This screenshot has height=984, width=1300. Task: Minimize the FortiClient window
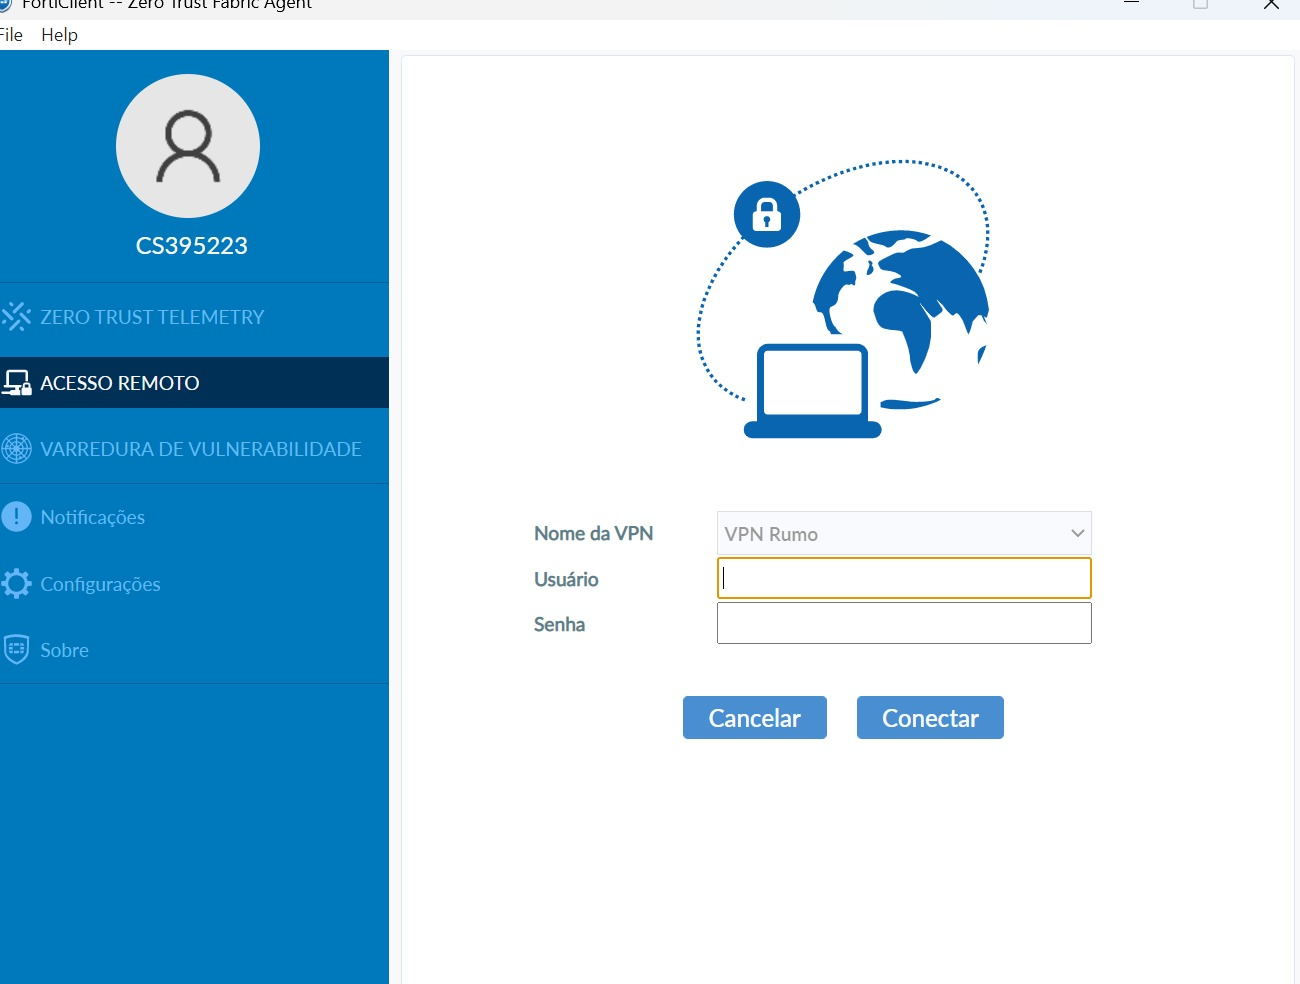[x=1131, y=3]
